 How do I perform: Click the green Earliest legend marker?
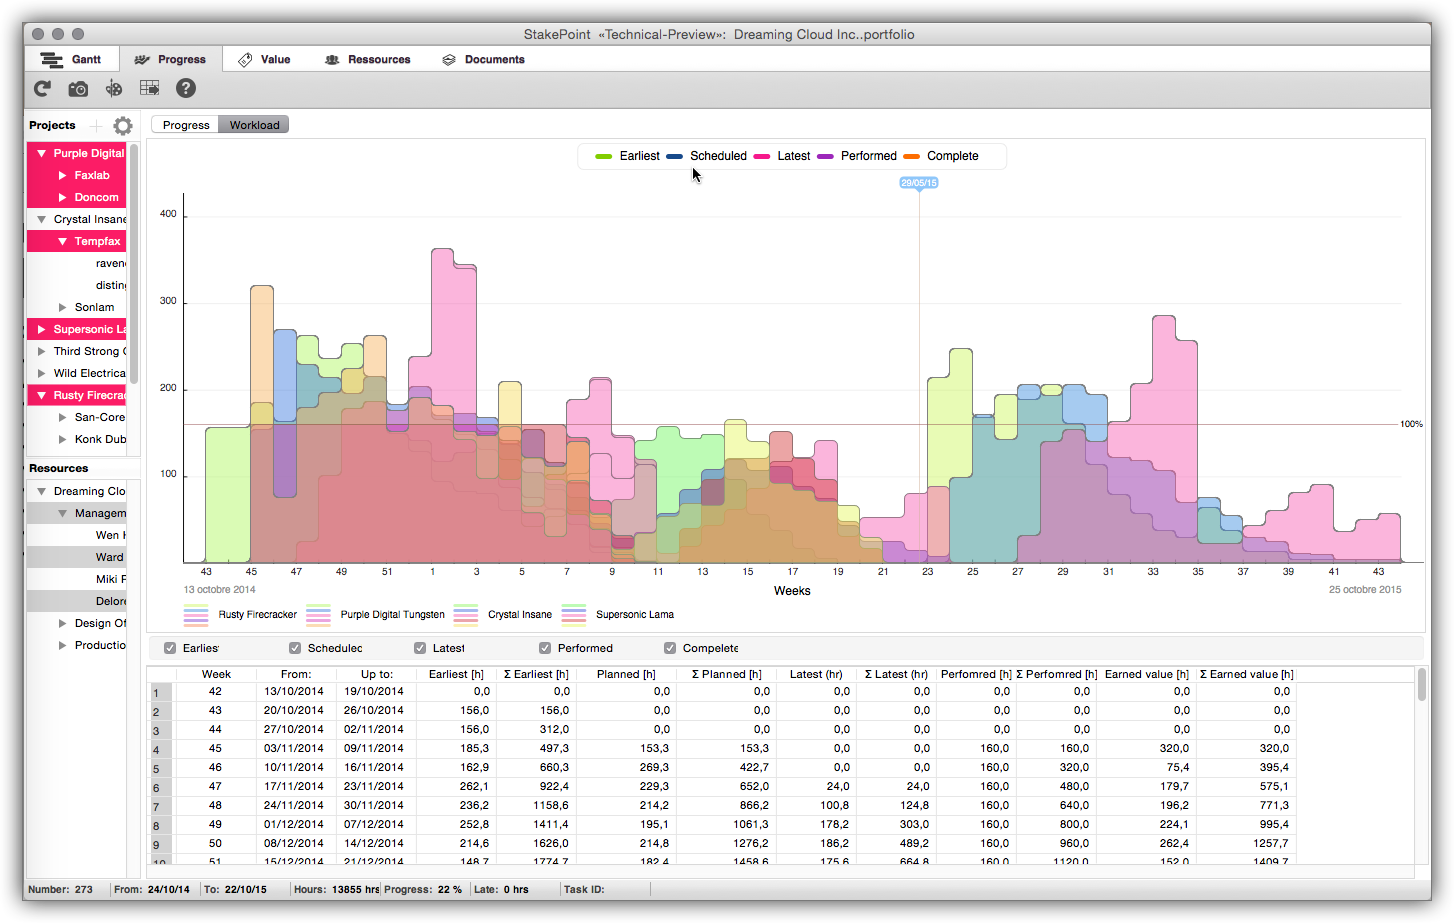[603, 156]
